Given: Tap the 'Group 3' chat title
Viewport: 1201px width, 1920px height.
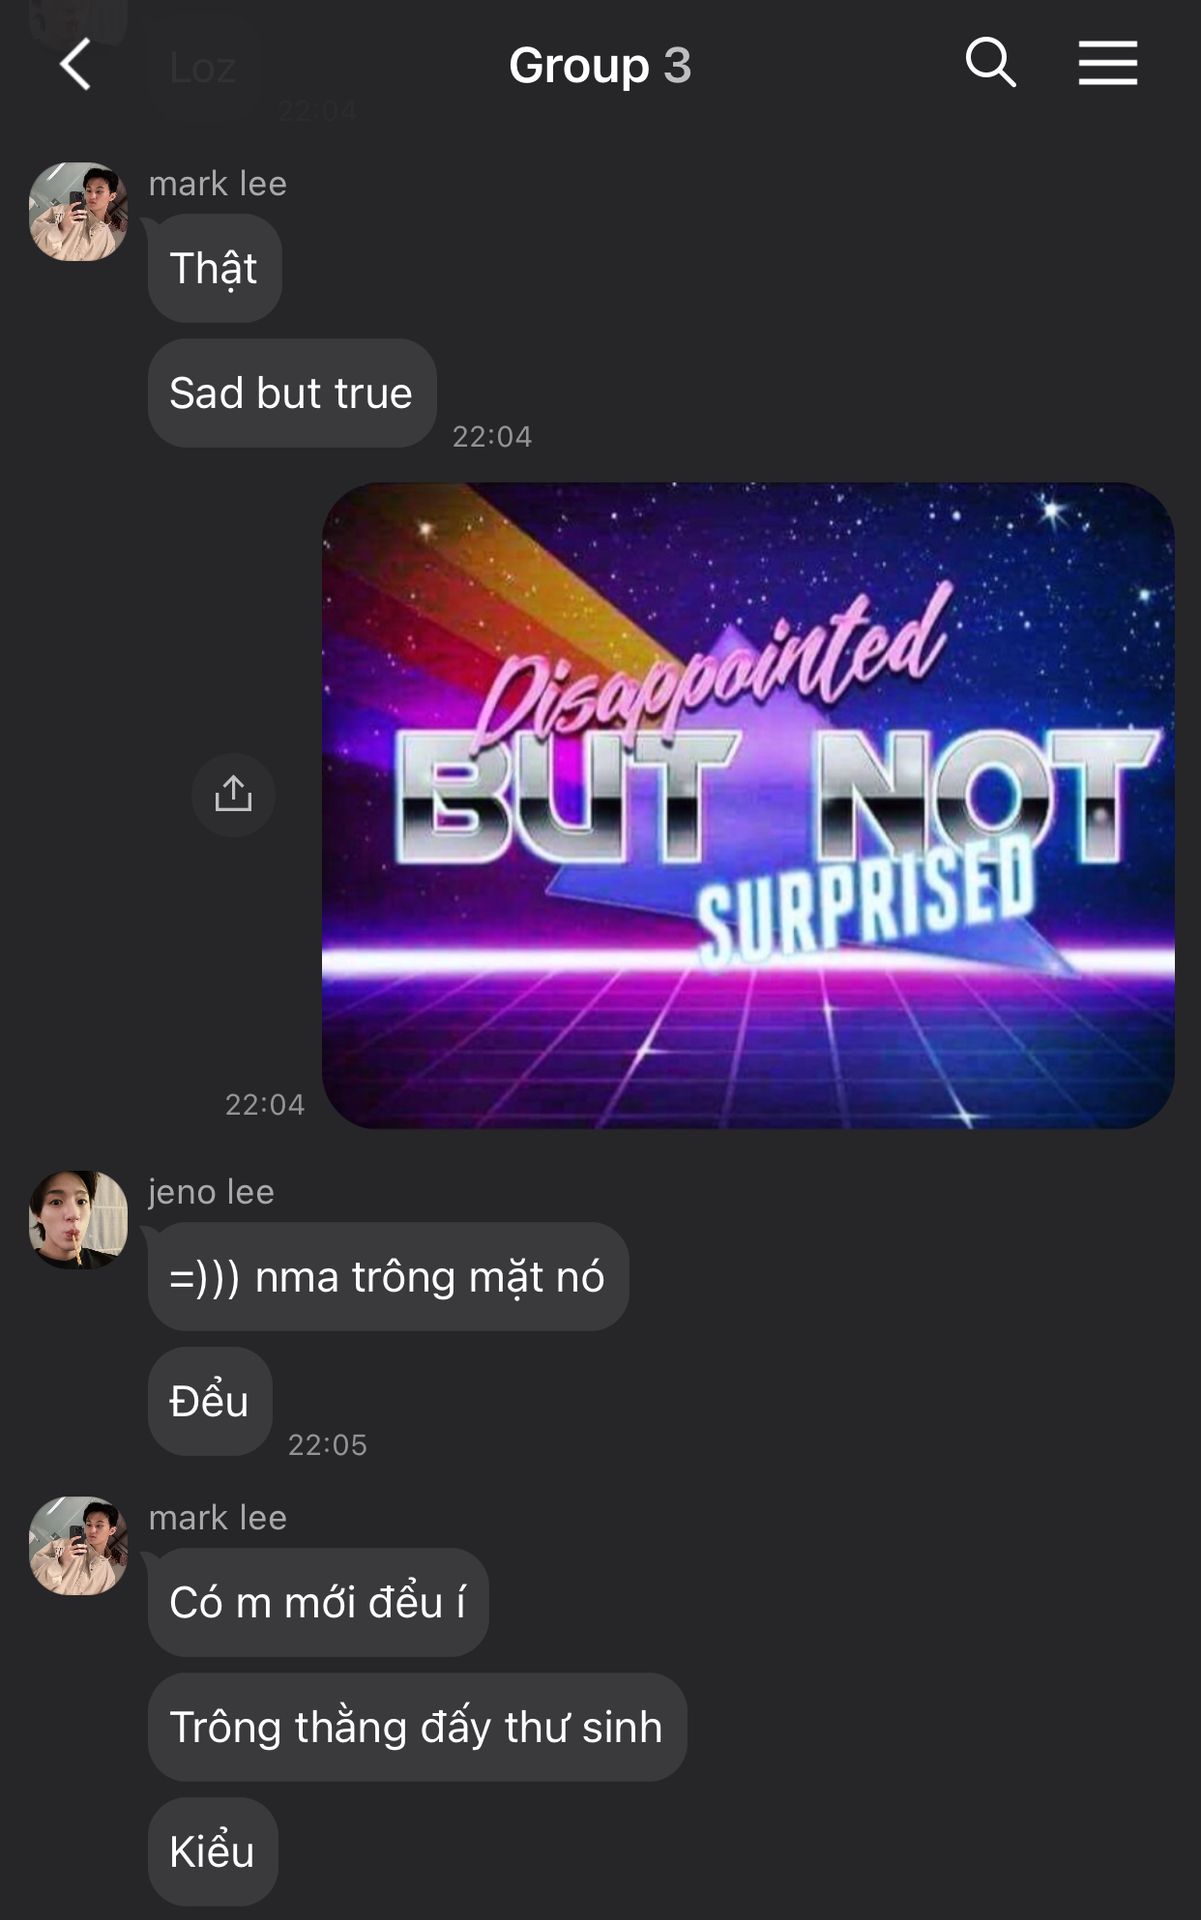Looking at the screenshot, I should 600,65.
